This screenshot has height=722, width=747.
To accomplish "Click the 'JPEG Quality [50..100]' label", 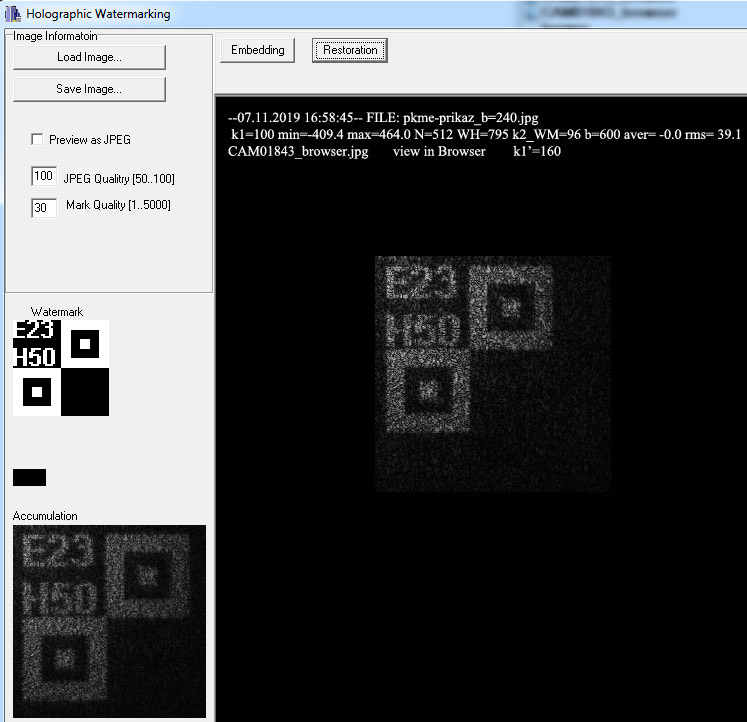I will coord(119,179).
